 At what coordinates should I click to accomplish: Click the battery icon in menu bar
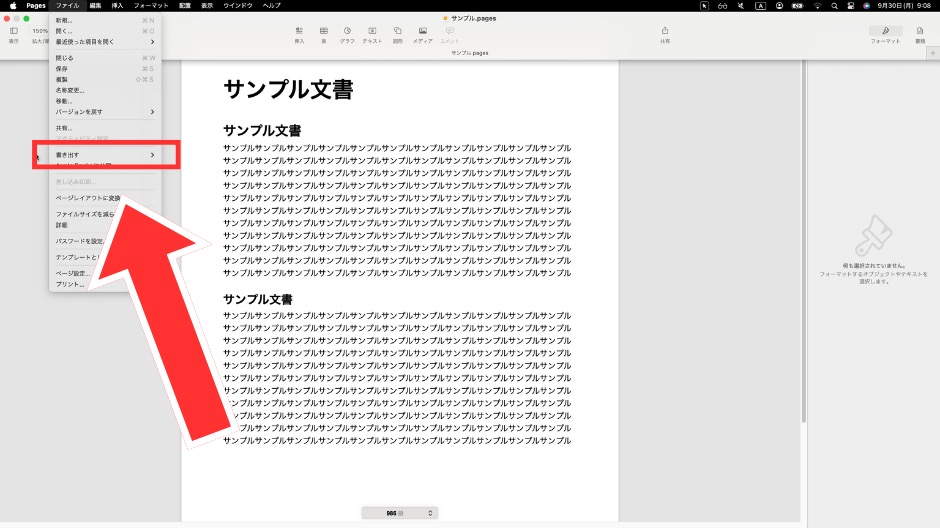point(797,5)
